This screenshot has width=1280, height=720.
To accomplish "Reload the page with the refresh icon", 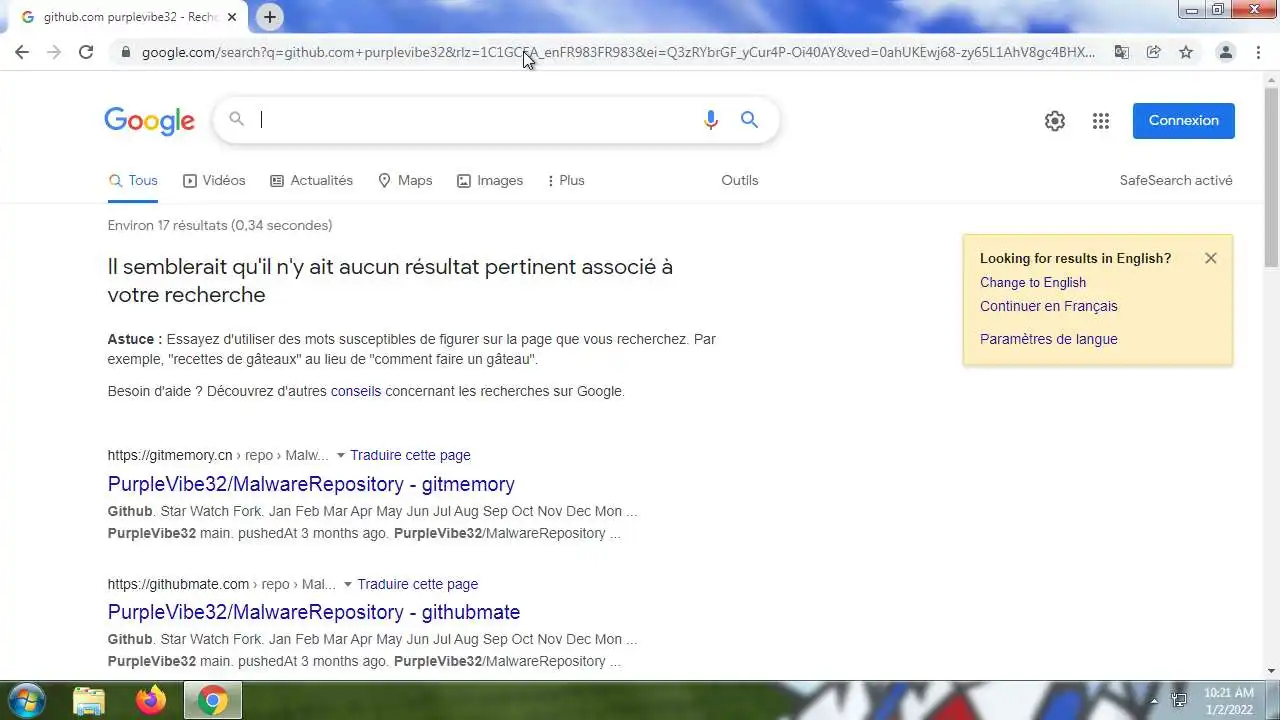I will tap(86, 52).
